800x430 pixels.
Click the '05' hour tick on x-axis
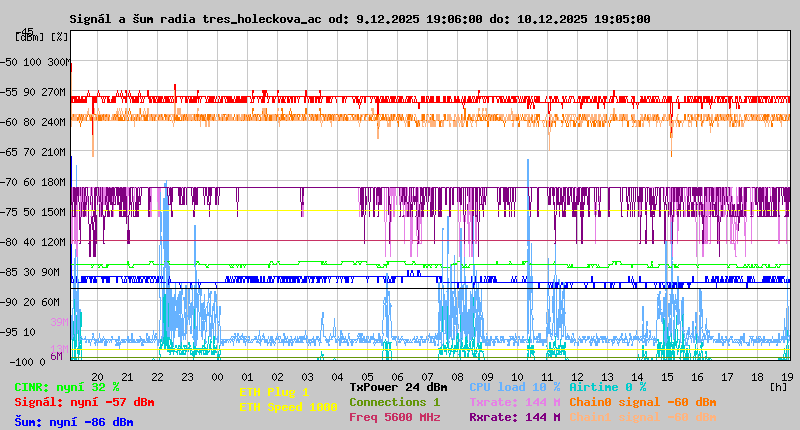coord(367,377)
